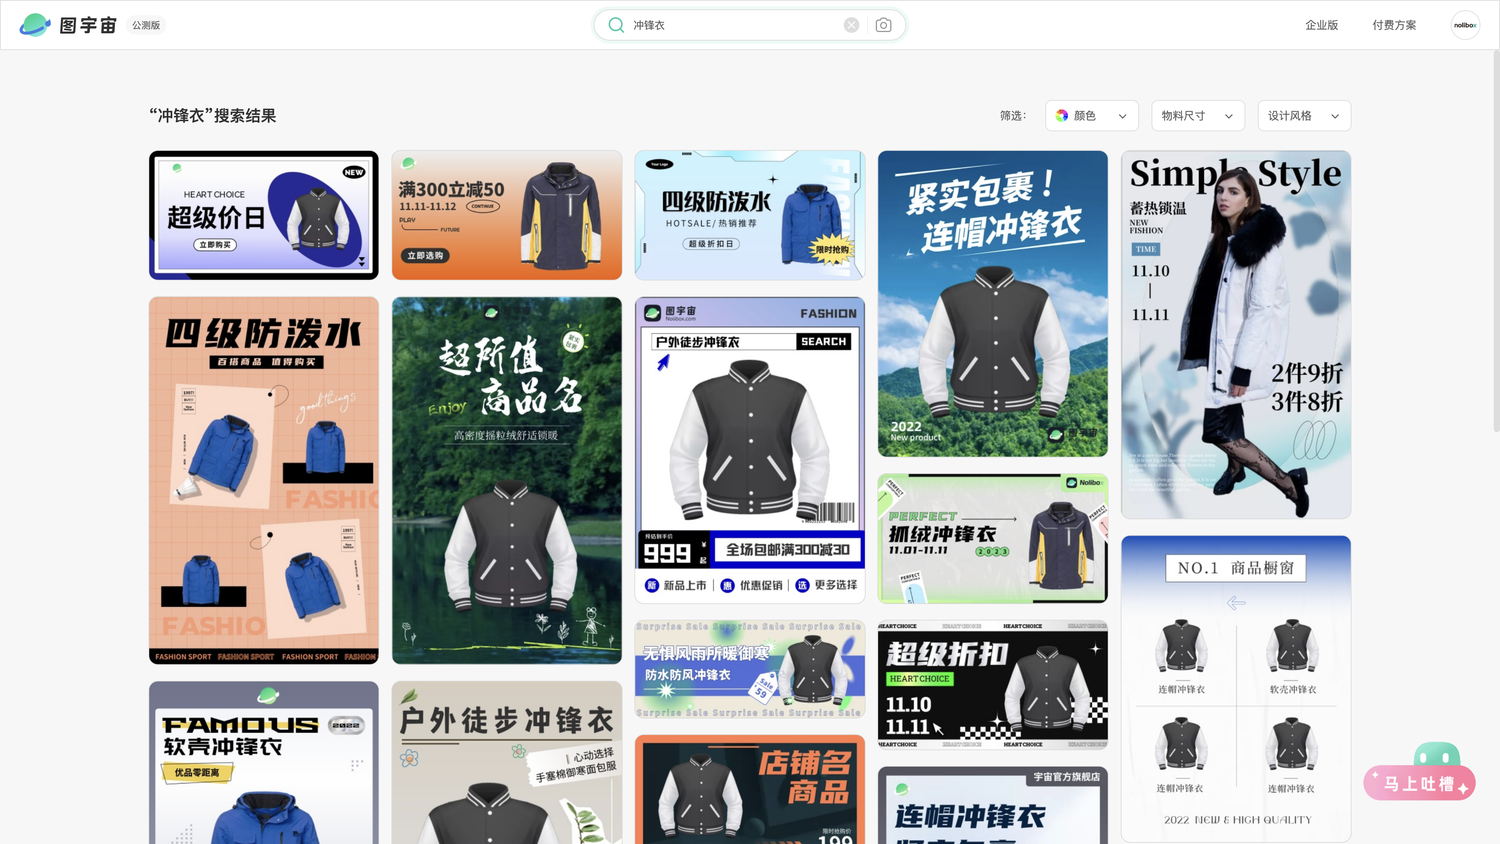Open image search via the camera icon

pos(883,25)
